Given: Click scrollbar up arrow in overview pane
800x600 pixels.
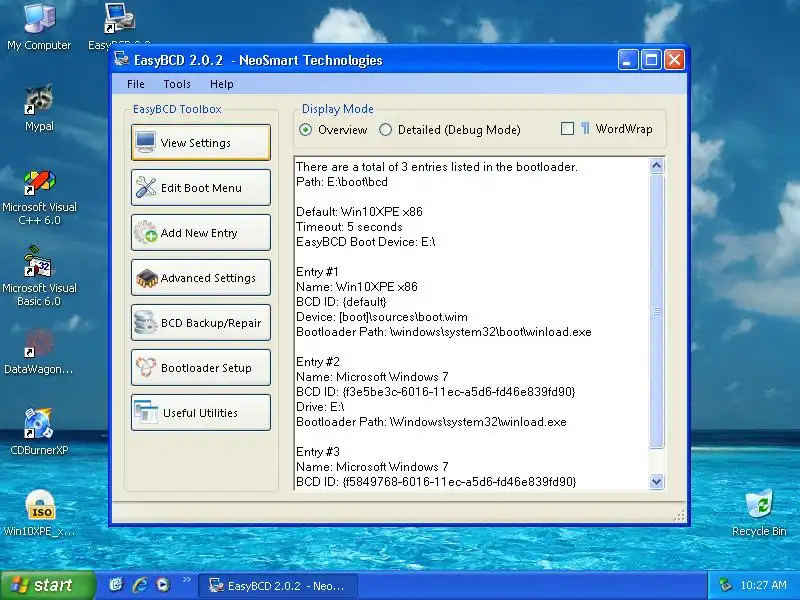Looking at the screenshot, I should (x=657, y=165).
